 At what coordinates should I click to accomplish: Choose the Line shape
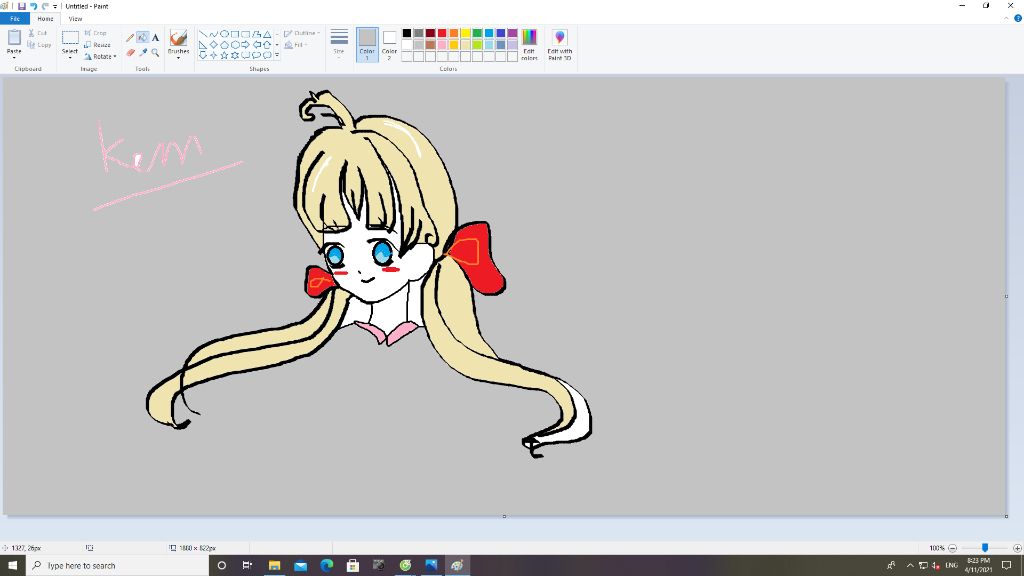203,34
